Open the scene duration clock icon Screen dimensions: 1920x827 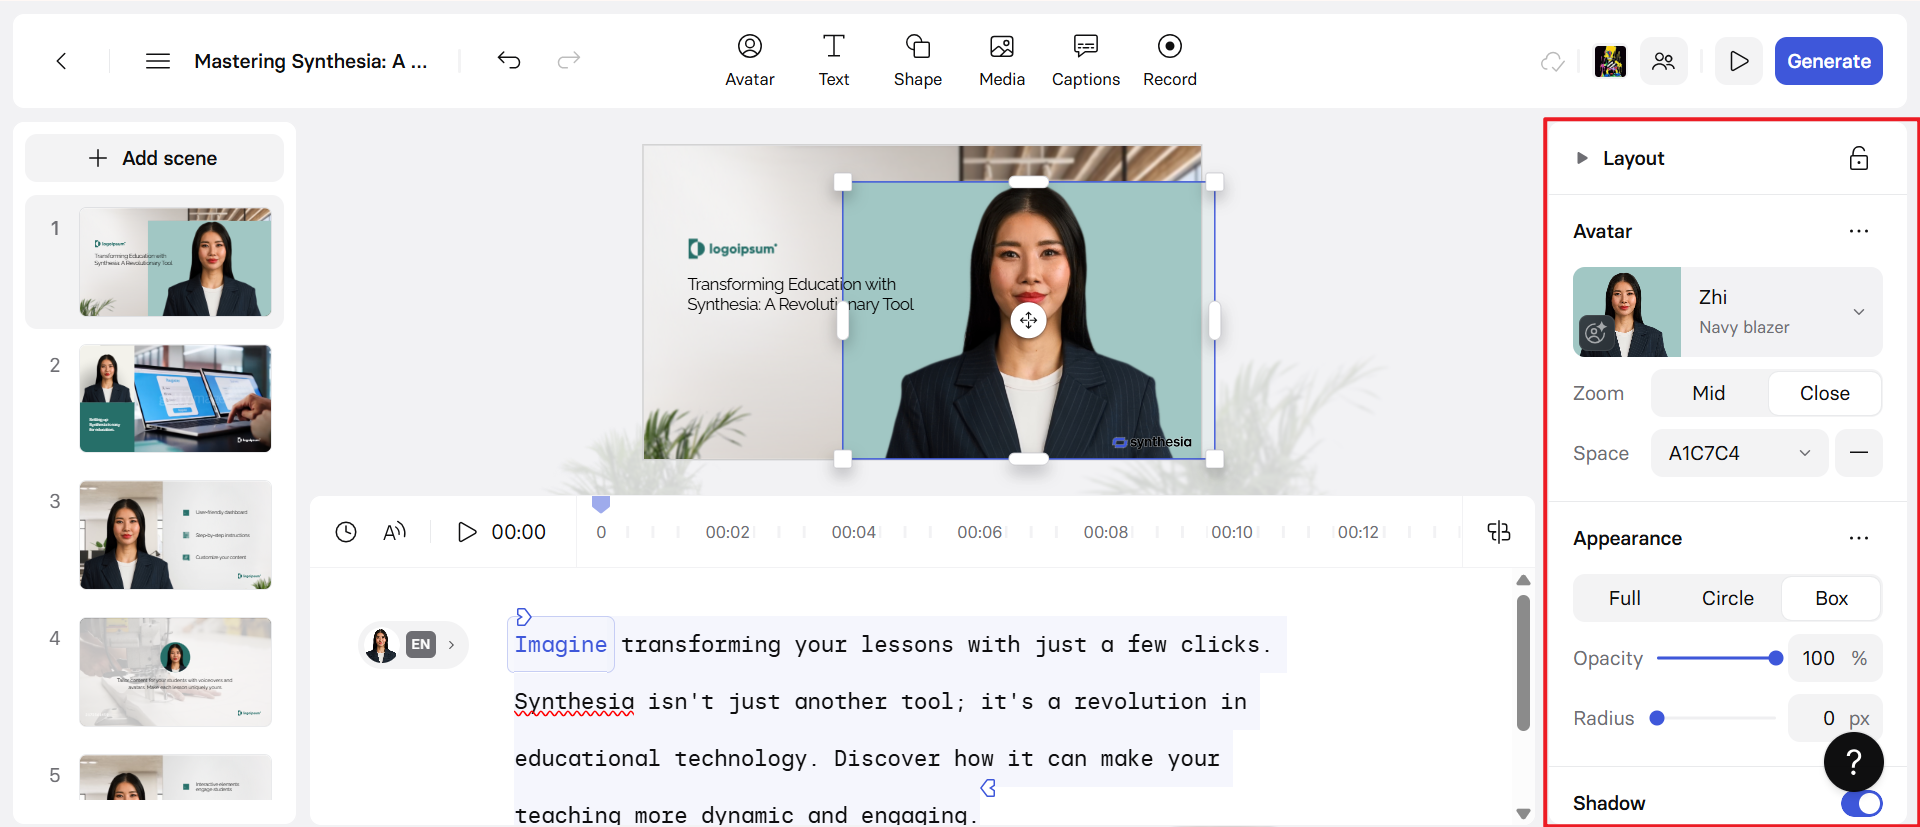[x=346, y=532]
